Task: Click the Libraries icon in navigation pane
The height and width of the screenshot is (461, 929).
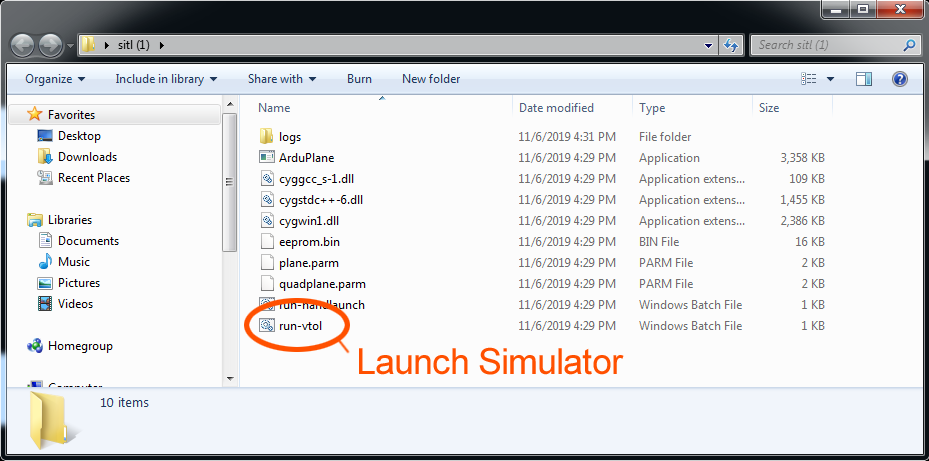Action: pos(35,220)
